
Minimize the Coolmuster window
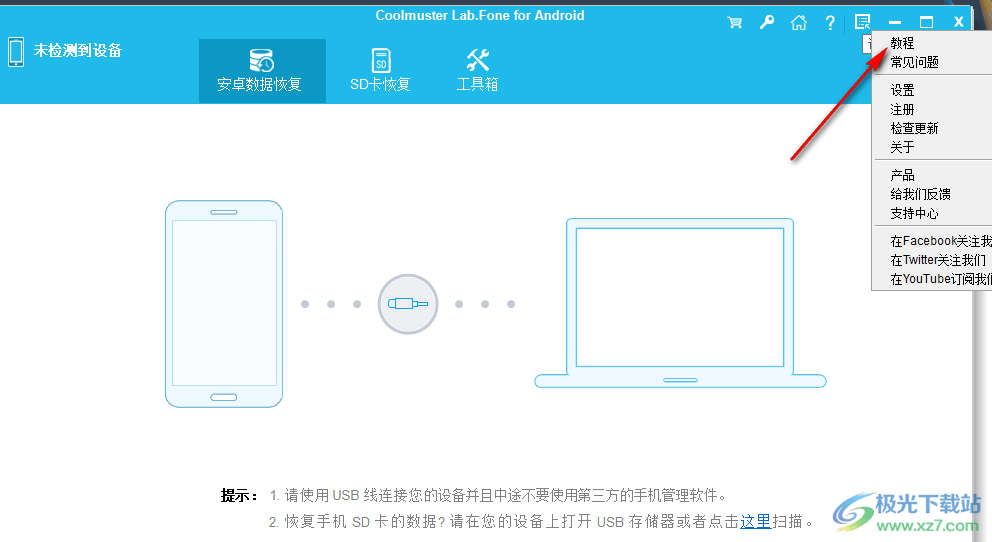(895, 23)
